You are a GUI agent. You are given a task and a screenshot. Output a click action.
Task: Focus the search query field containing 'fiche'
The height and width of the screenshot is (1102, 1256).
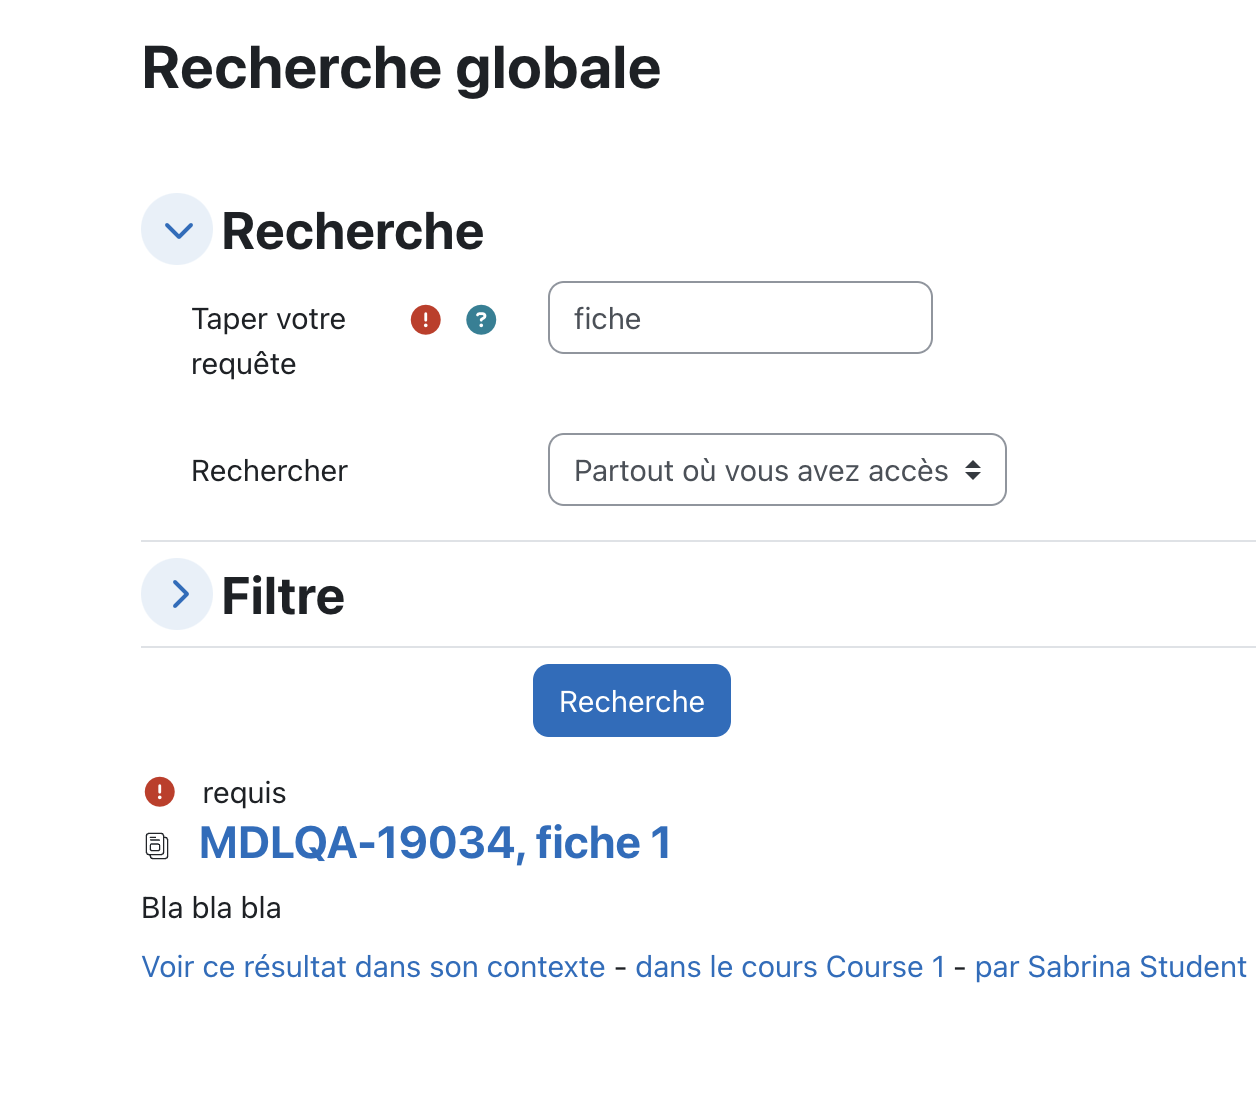[740, 318]
